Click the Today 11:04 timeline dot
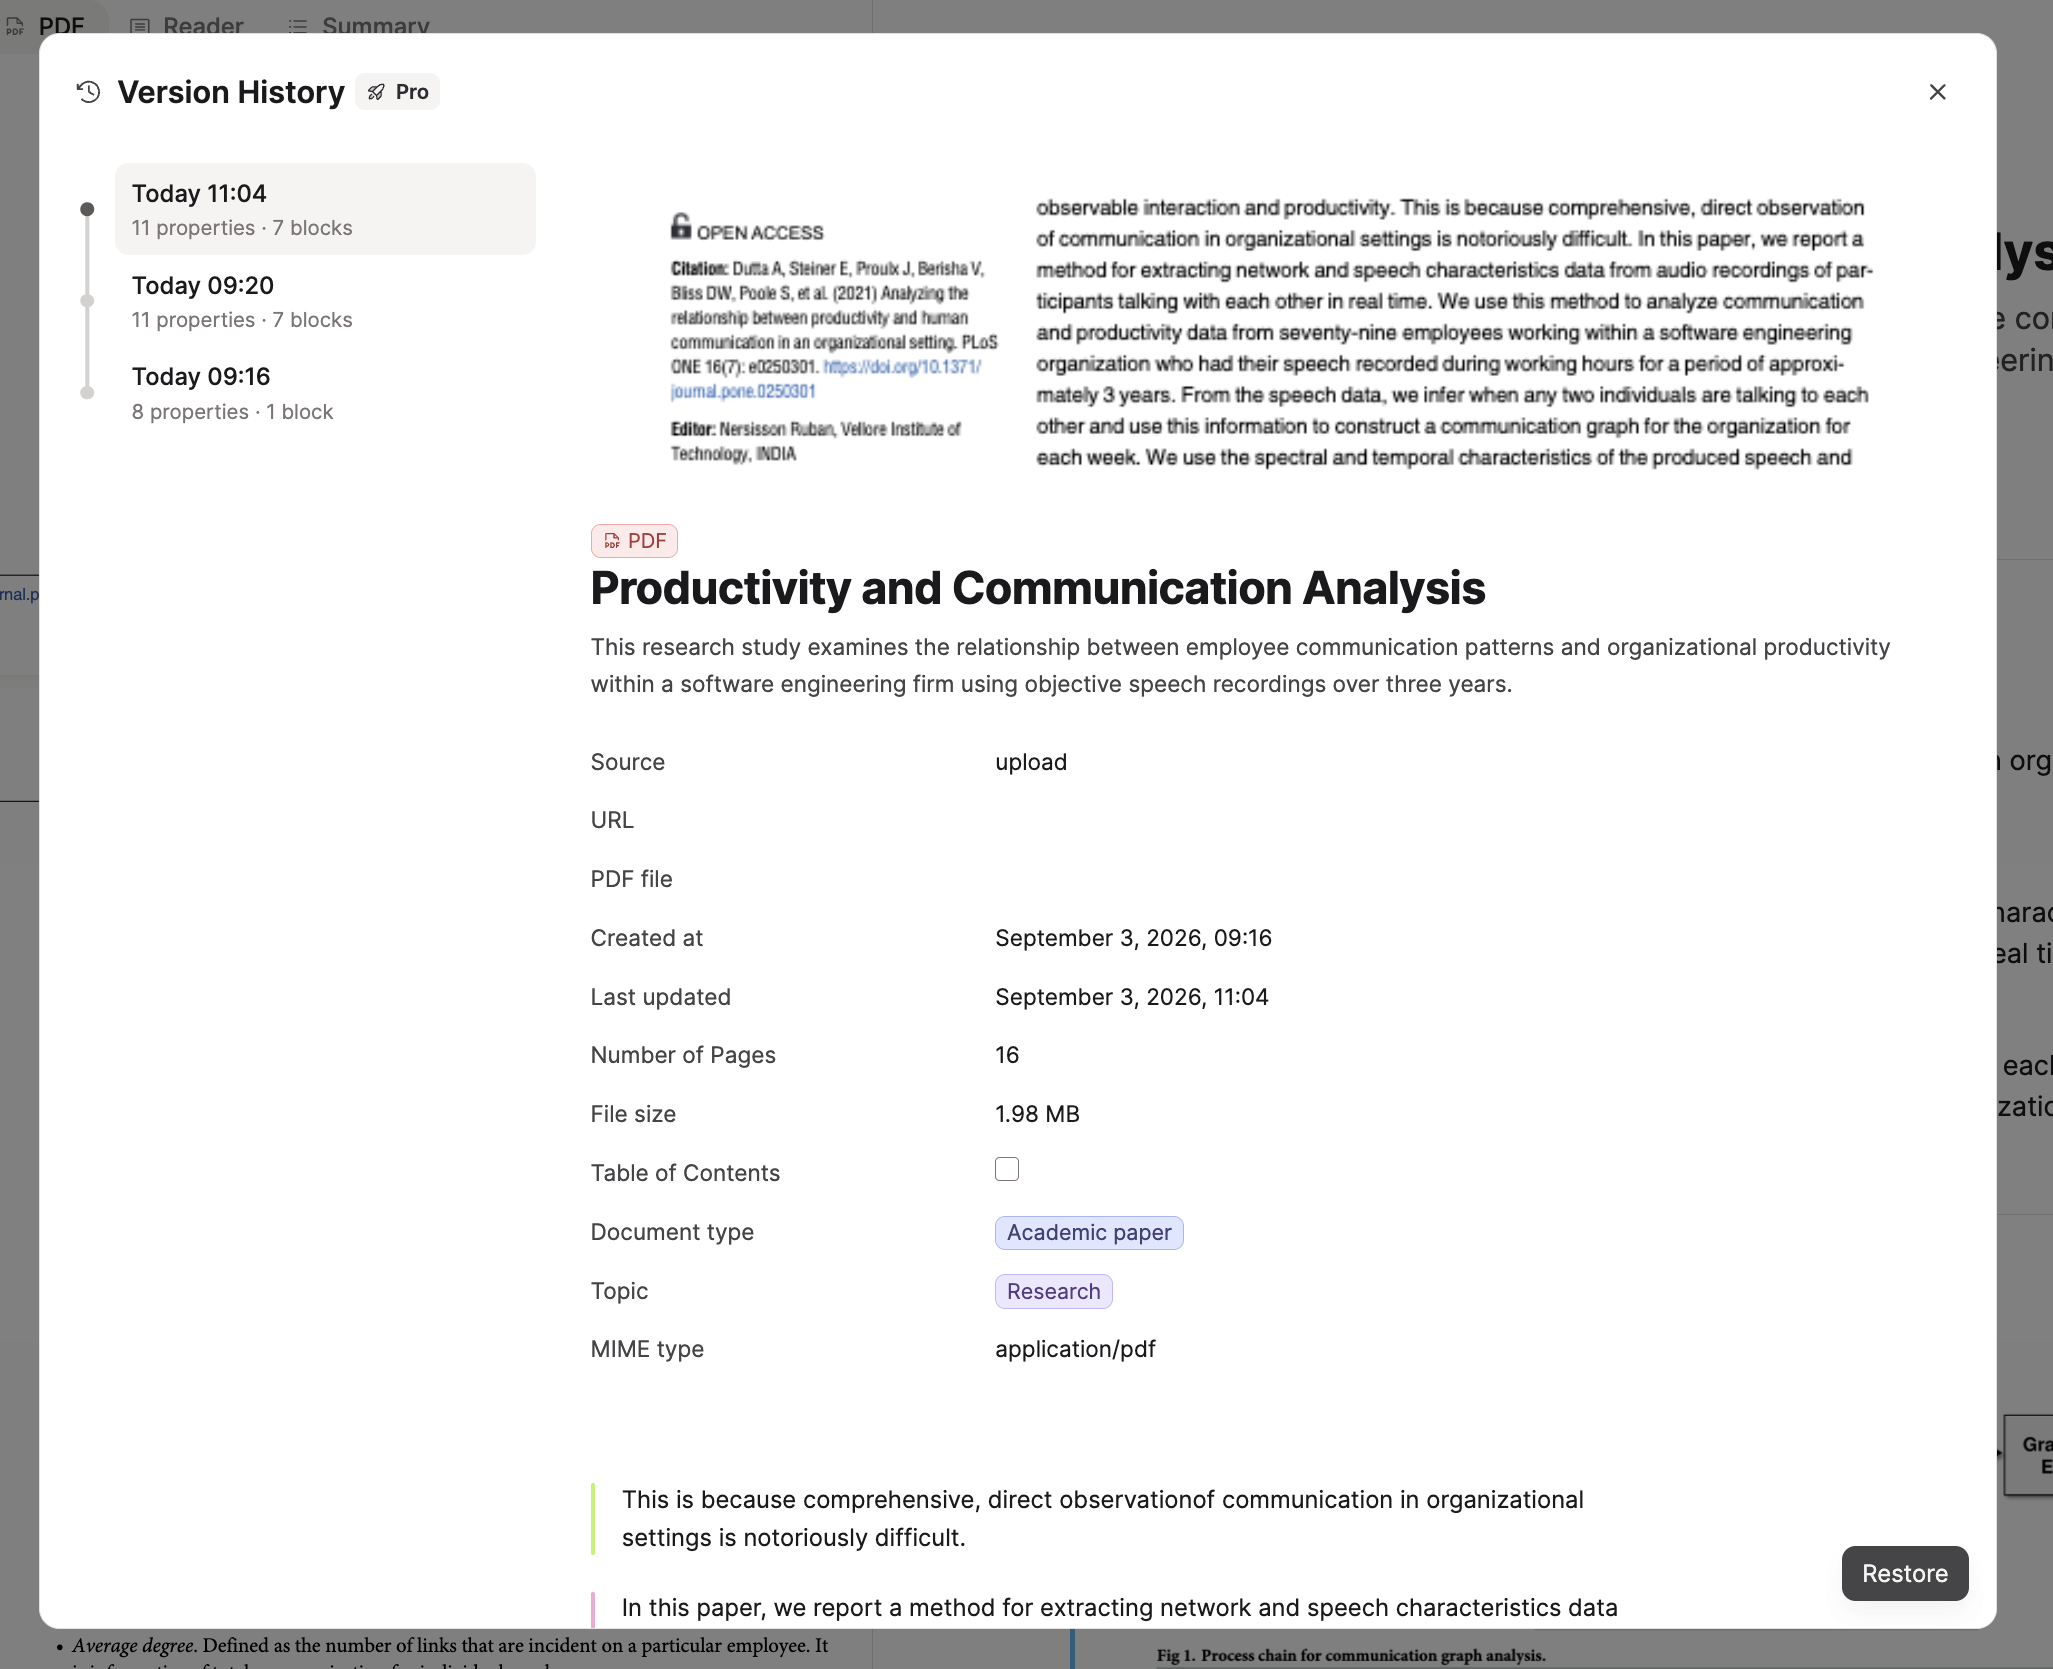The image size is (2053, 1669). [87, 209]
